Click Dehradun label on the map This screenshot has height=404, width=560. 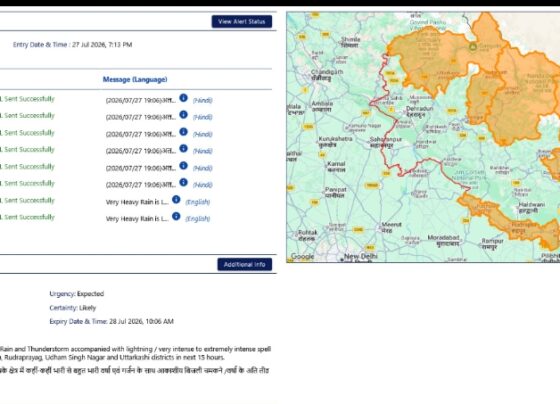coord(420,111)
